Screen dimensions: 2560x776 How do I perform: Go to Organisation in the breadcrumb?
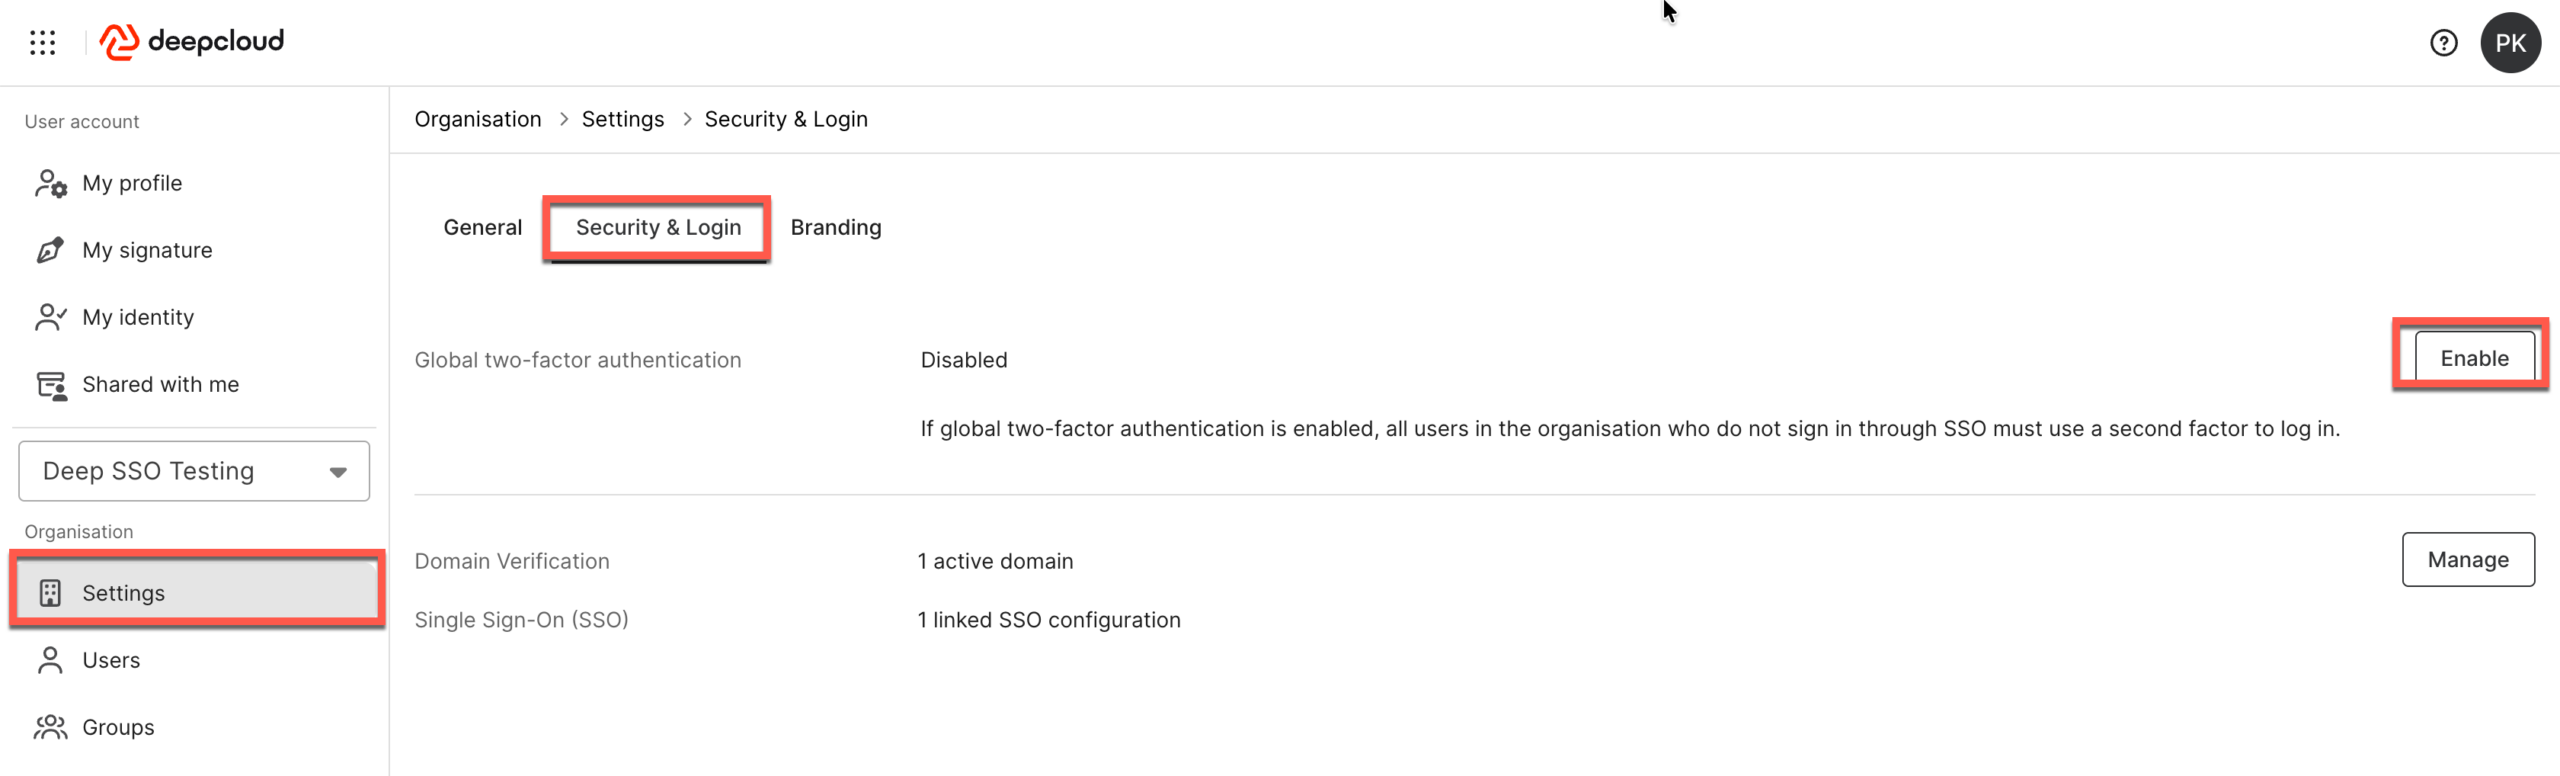point(477,120)
